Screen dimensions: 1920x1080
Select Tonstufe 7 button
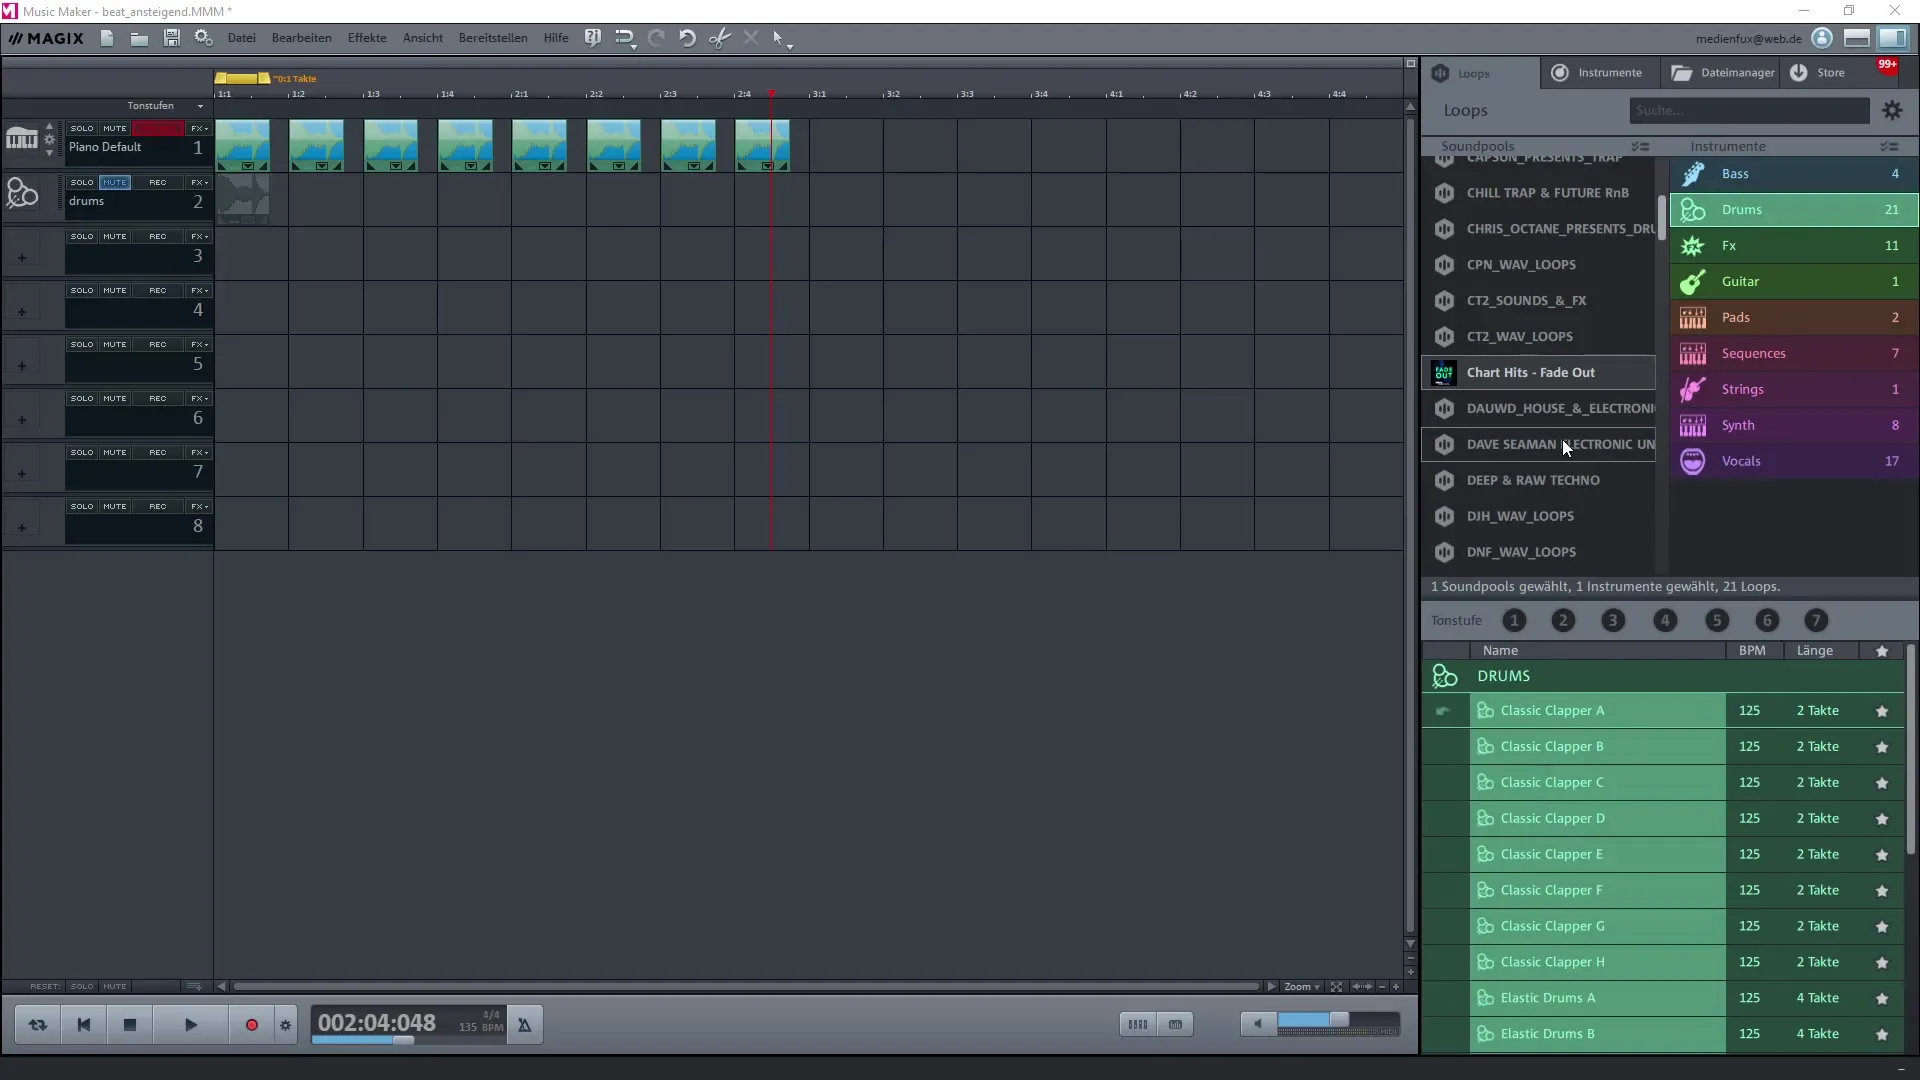1816,621
